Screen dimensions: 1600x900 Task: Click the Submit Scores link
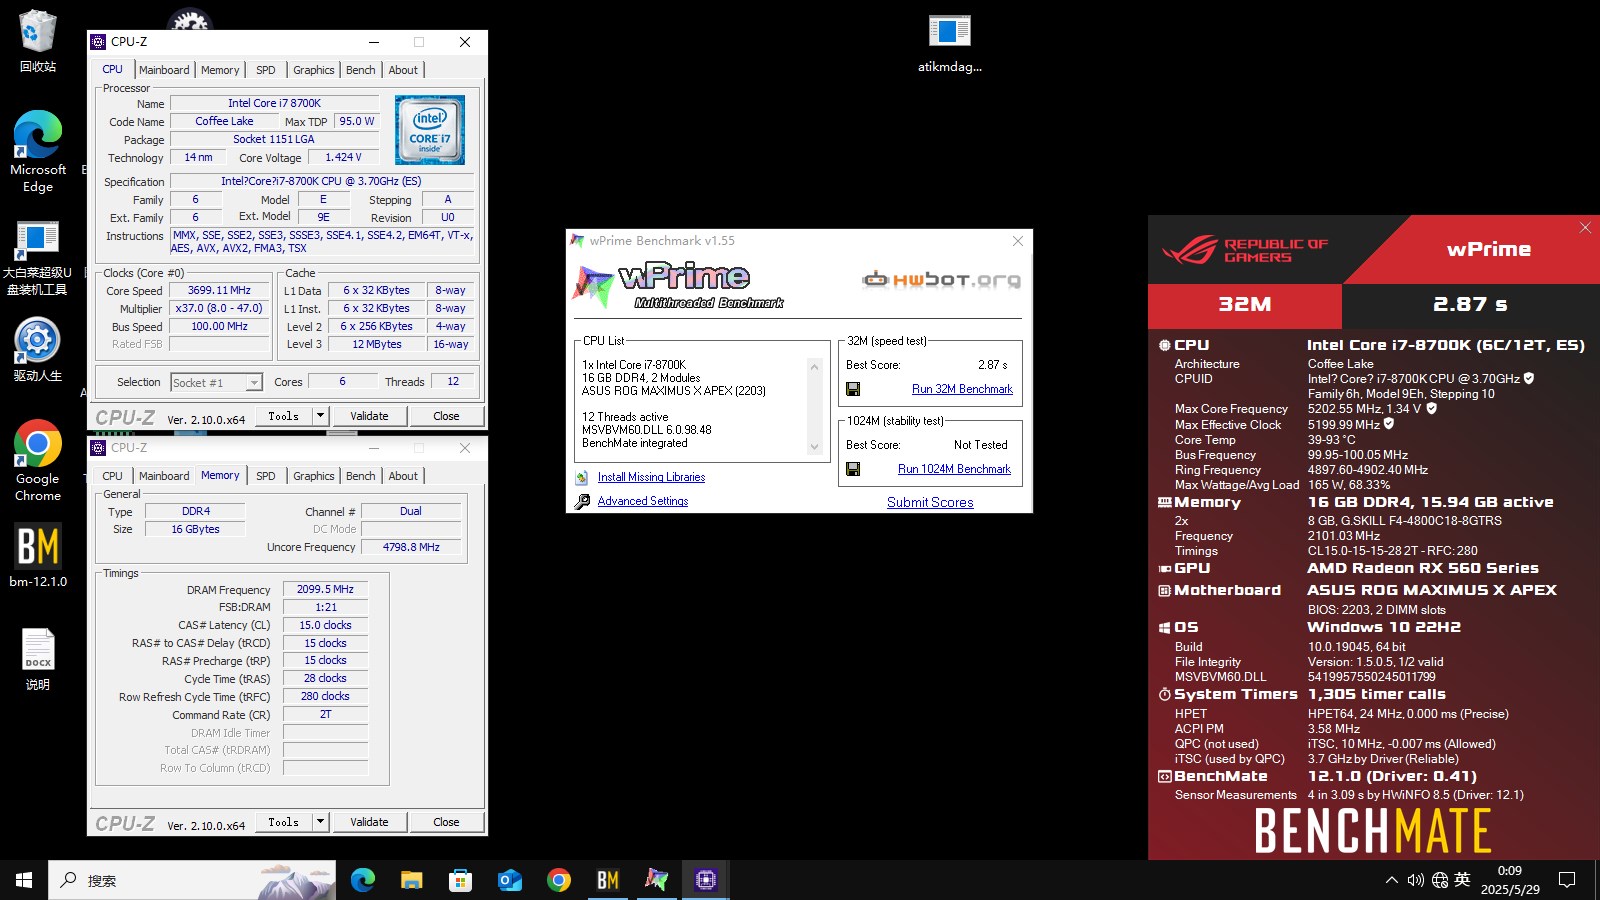tap(930, 502)
